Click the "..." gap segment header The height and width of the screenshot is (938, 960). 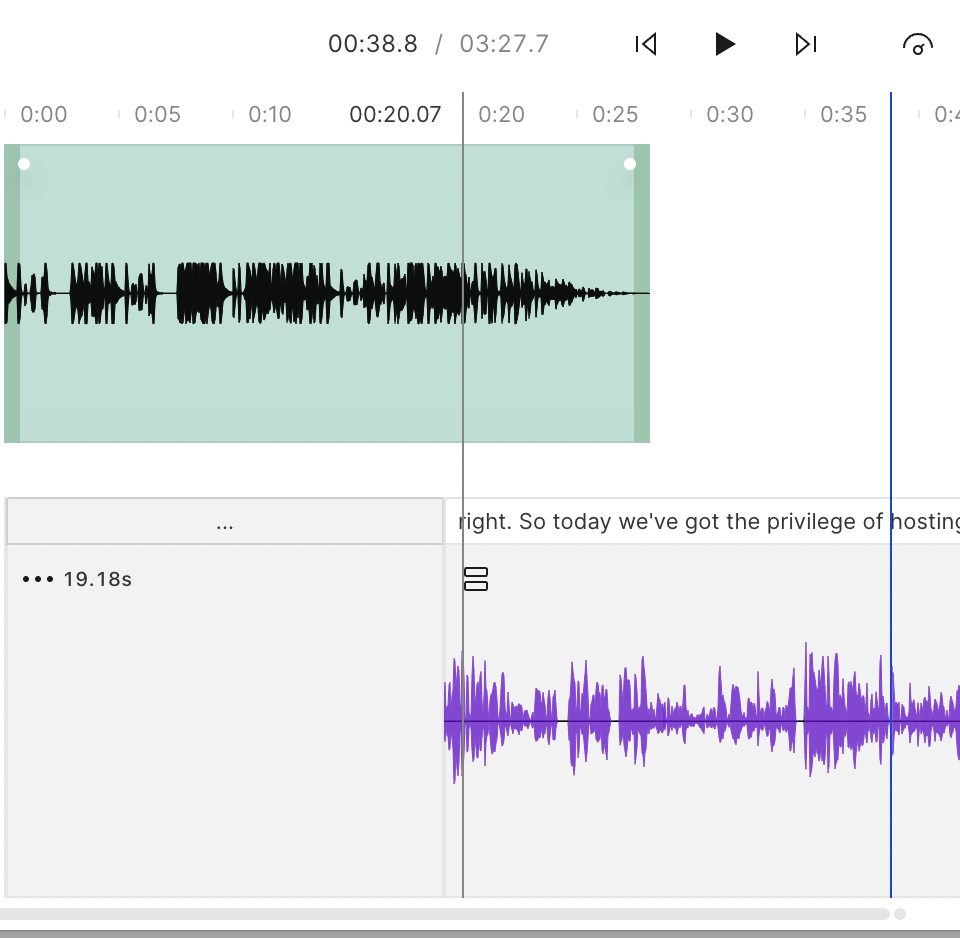coord(225,522)
